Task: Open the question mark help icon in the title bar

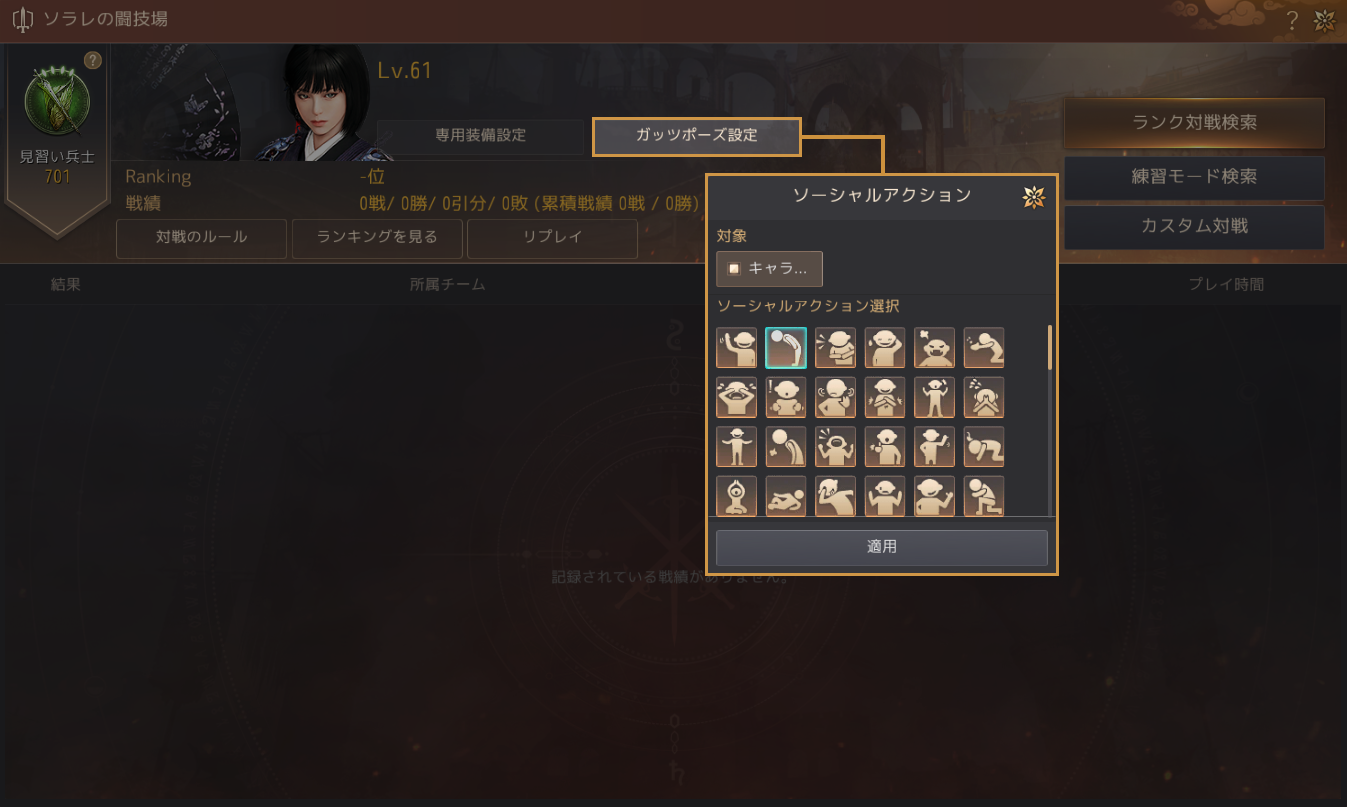Action: 1292,20
